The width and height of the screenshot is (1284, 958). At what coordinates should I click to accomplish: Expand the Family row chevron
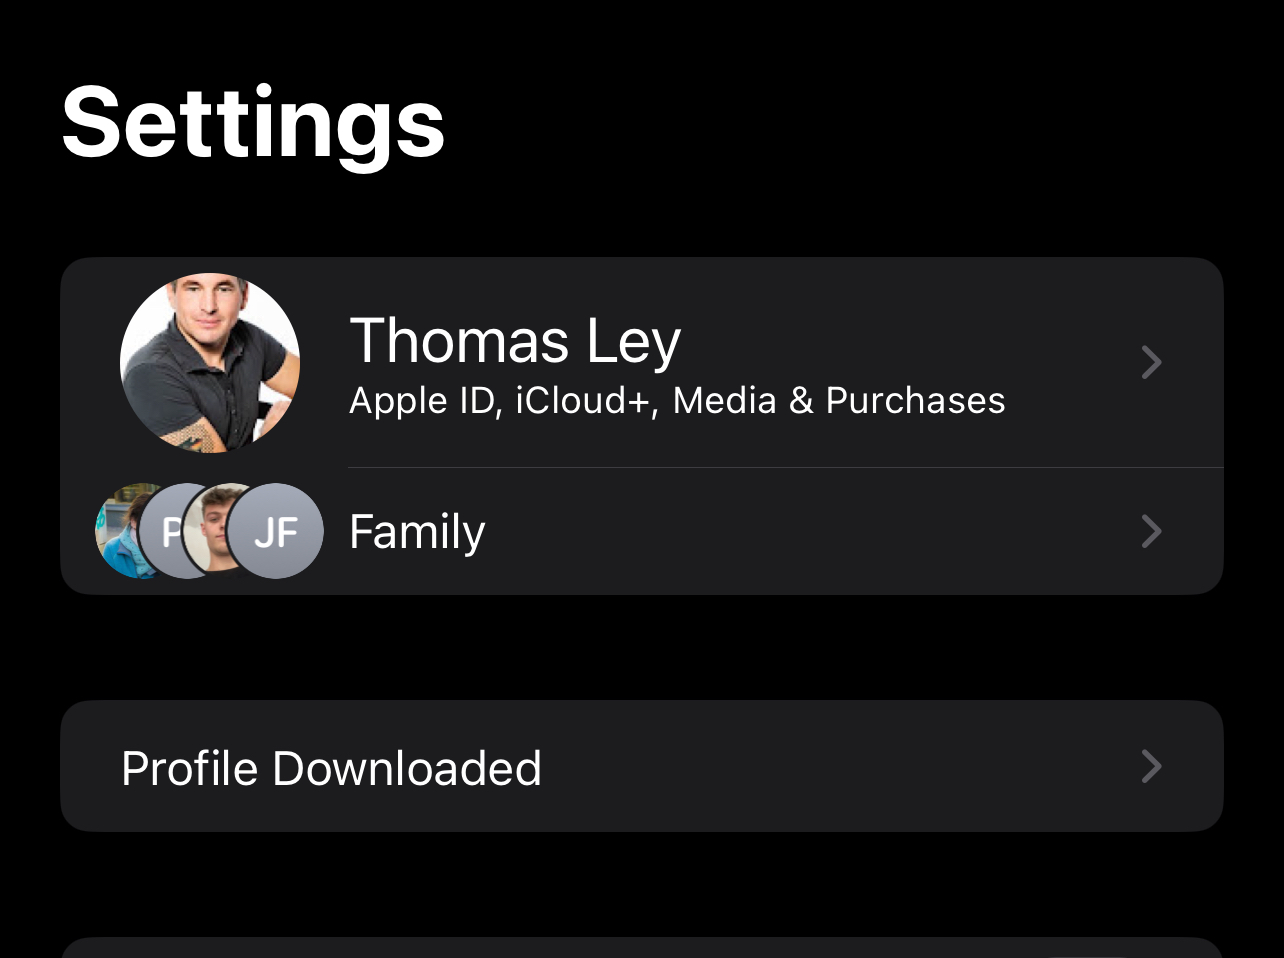tap(1151, 531)
